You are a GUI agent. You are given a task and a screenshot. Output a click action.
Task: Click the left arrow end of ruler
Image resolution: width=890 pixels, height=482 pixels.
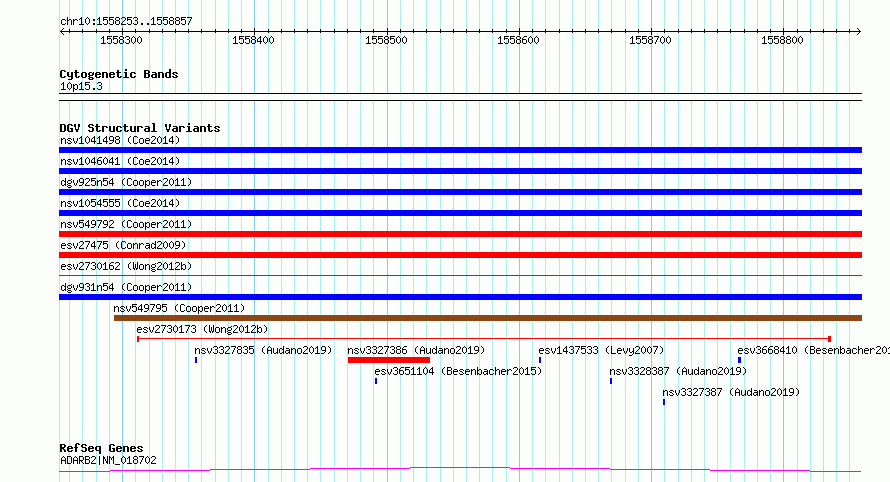[62, 31]
